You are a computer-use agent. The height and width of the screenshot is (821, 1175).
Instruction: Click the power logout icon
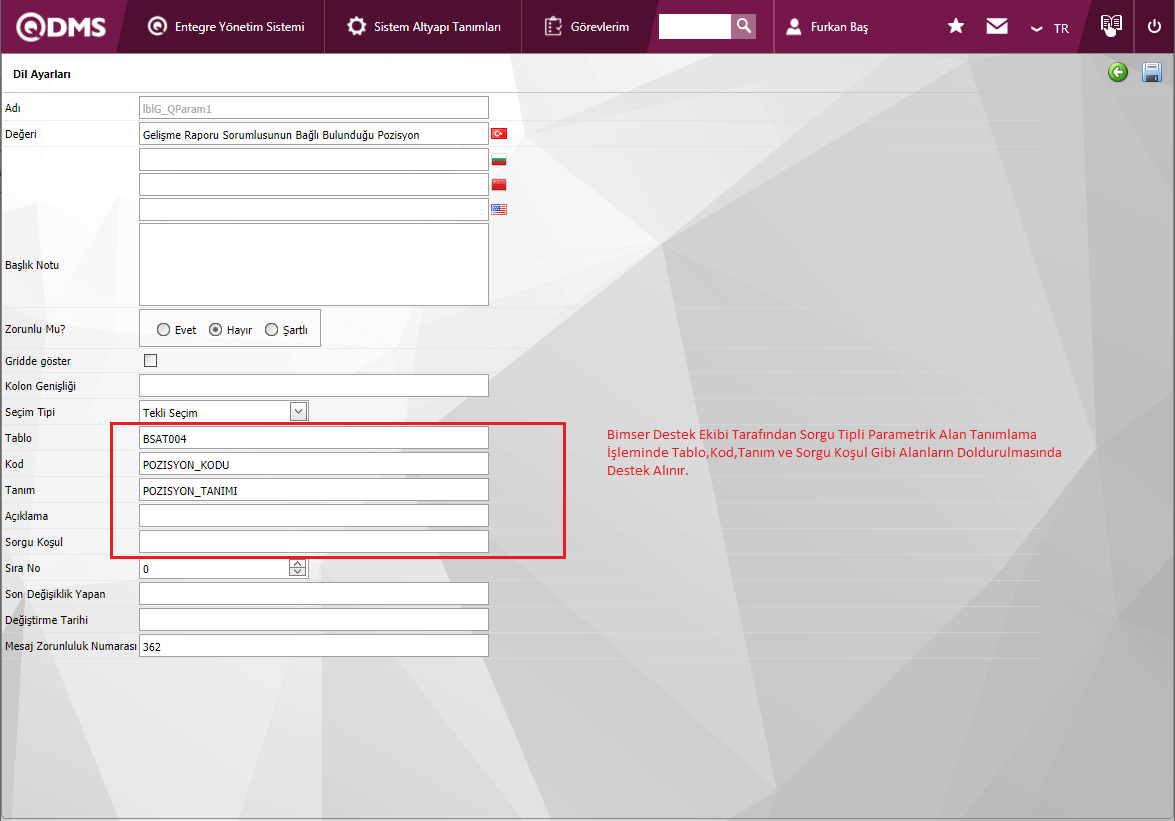point(1154,27)
